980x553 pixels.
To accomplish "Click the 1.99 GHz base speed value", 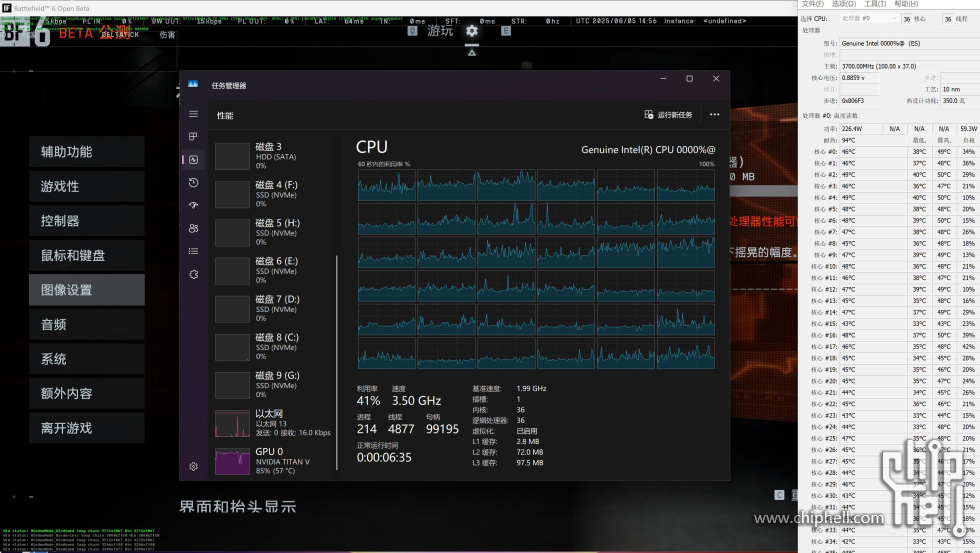I will tap(531, 389).
